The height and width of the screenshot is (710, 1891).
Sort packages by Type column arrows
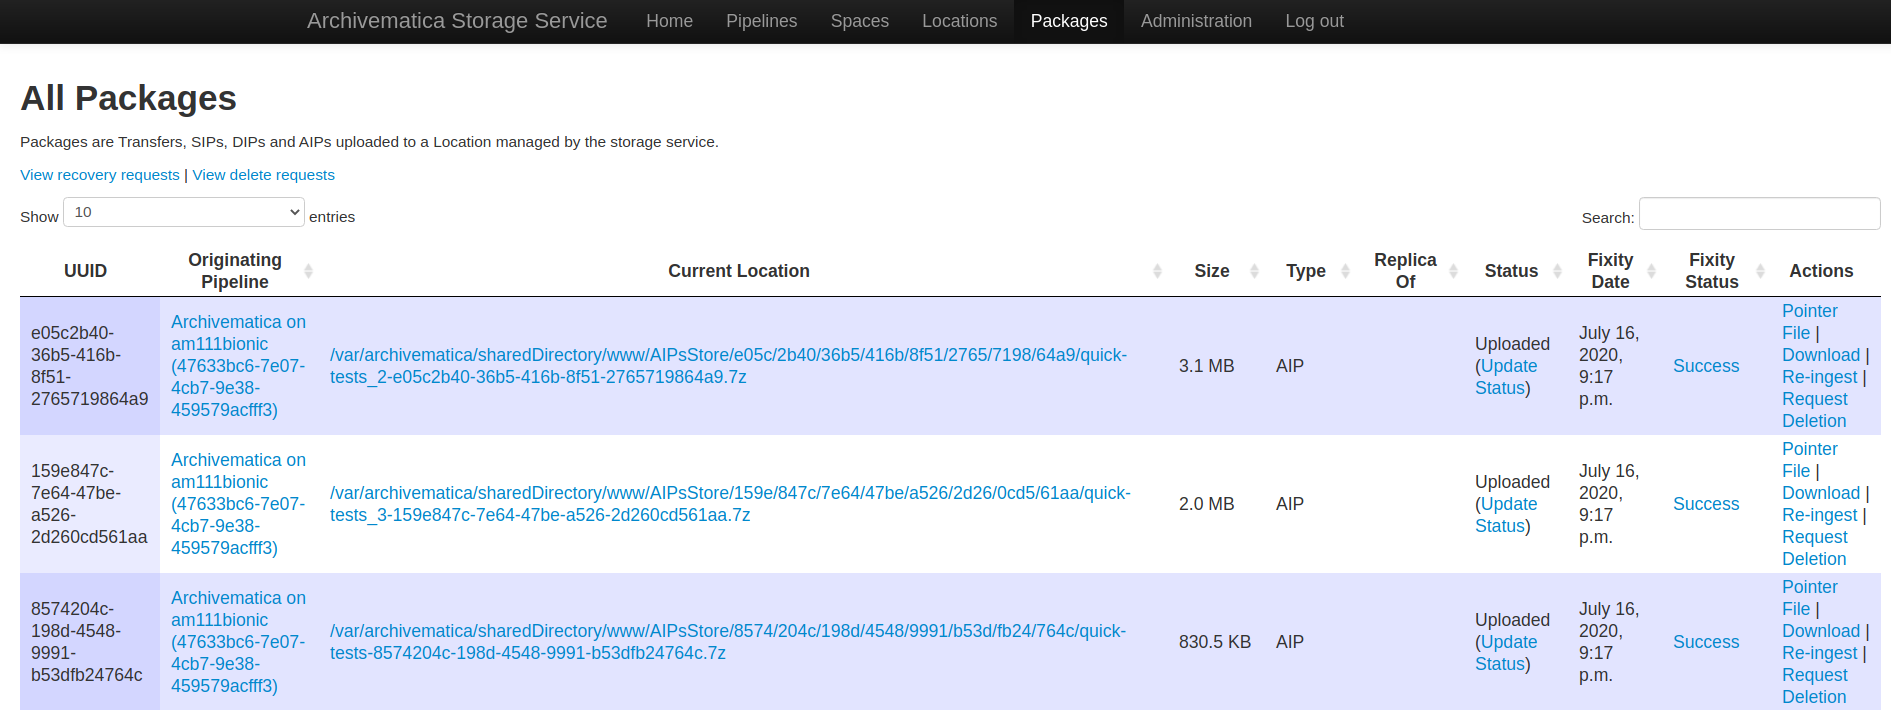pyautogui.click(x=1345, y=271)
